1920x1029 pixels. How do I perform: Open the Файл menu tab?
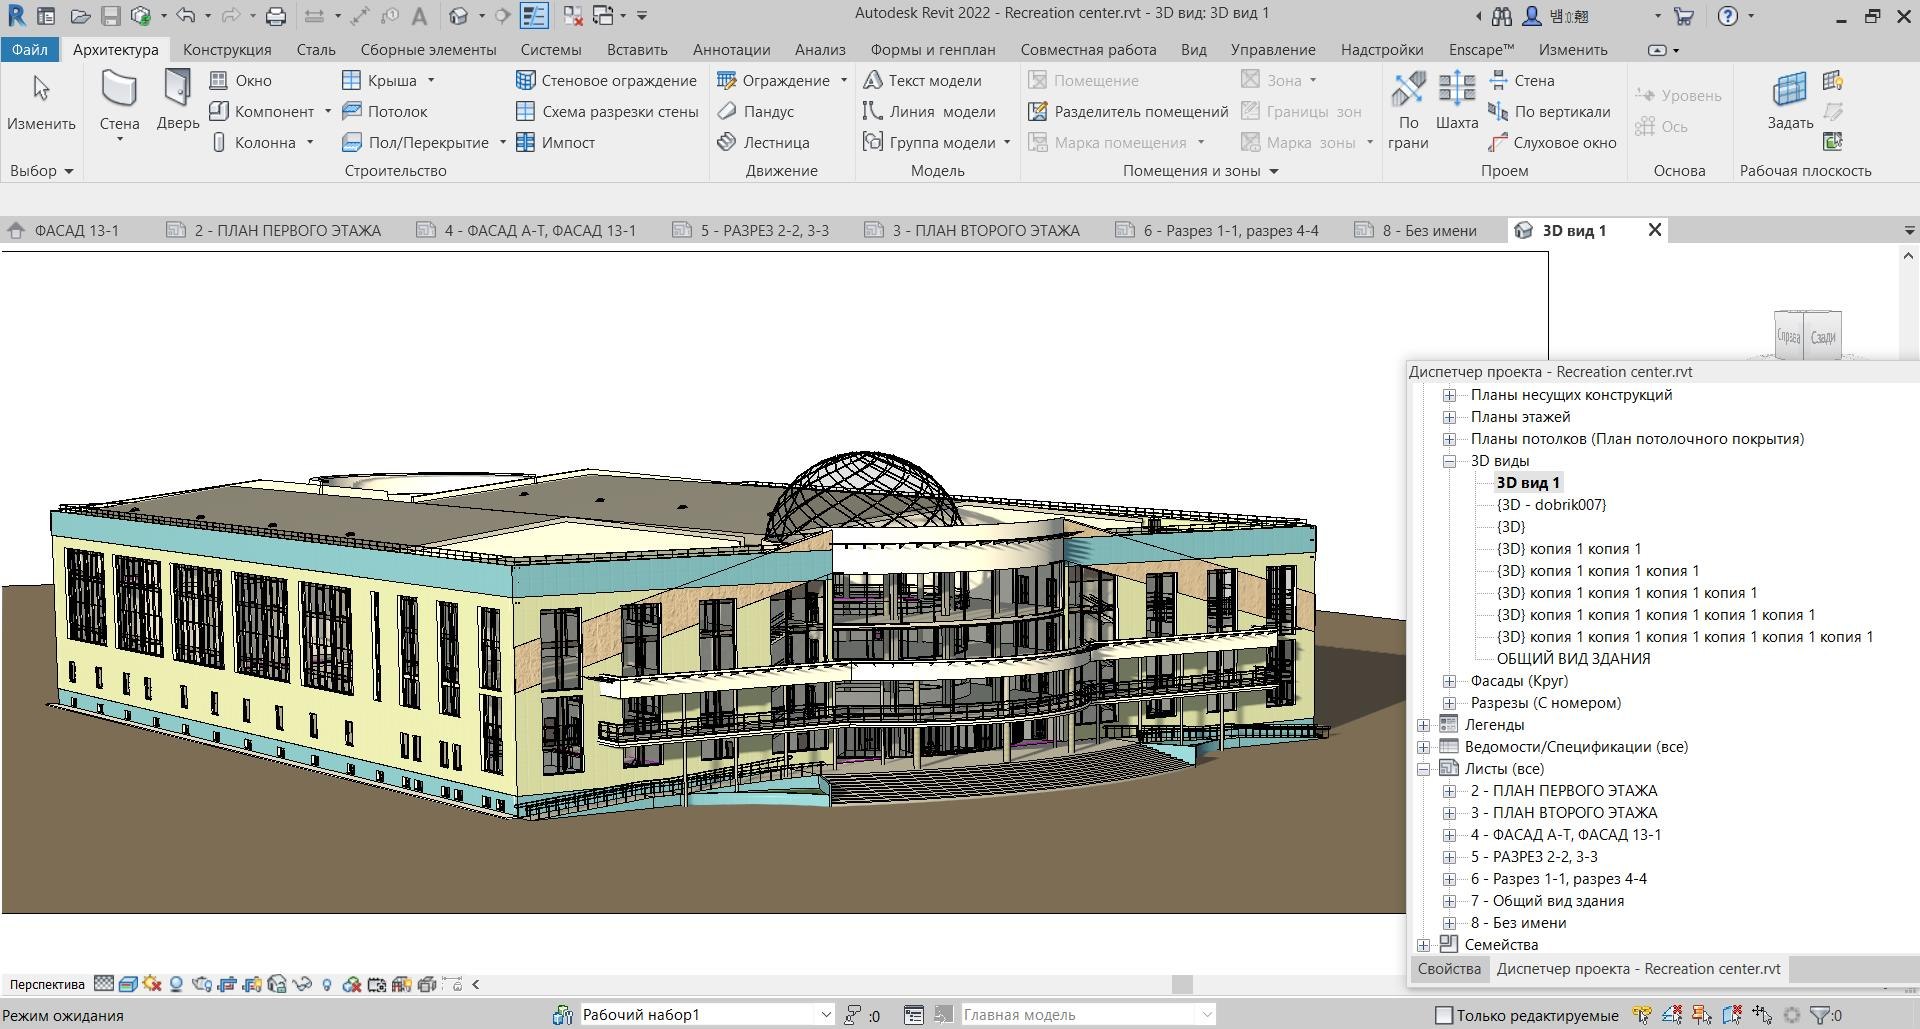(x=30, y=49)
